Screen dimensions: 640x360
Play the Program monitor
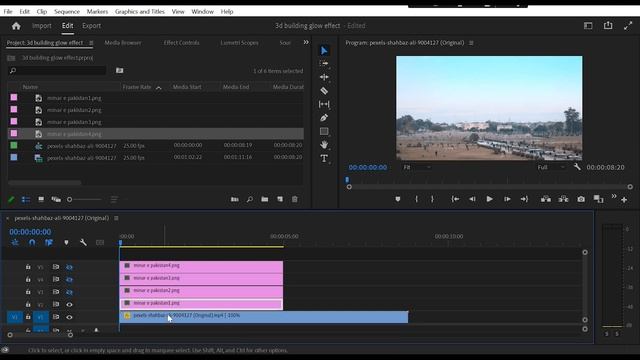coord(489,199)
